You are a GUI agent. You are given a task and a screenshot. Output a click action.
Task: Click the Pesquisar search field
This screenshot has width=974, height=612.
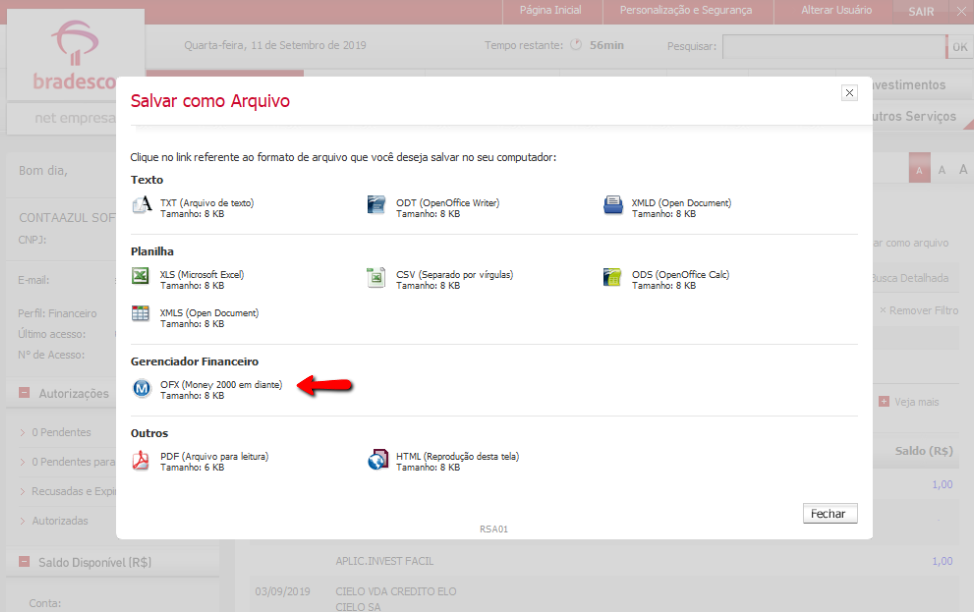click(x=834, y=47)
